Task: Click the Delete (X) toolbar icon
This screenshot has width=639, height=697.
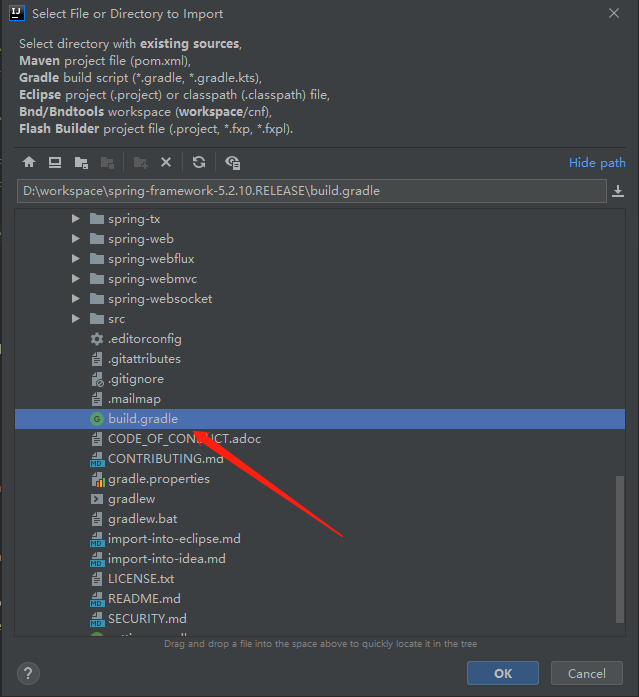Action: (166, 162)
